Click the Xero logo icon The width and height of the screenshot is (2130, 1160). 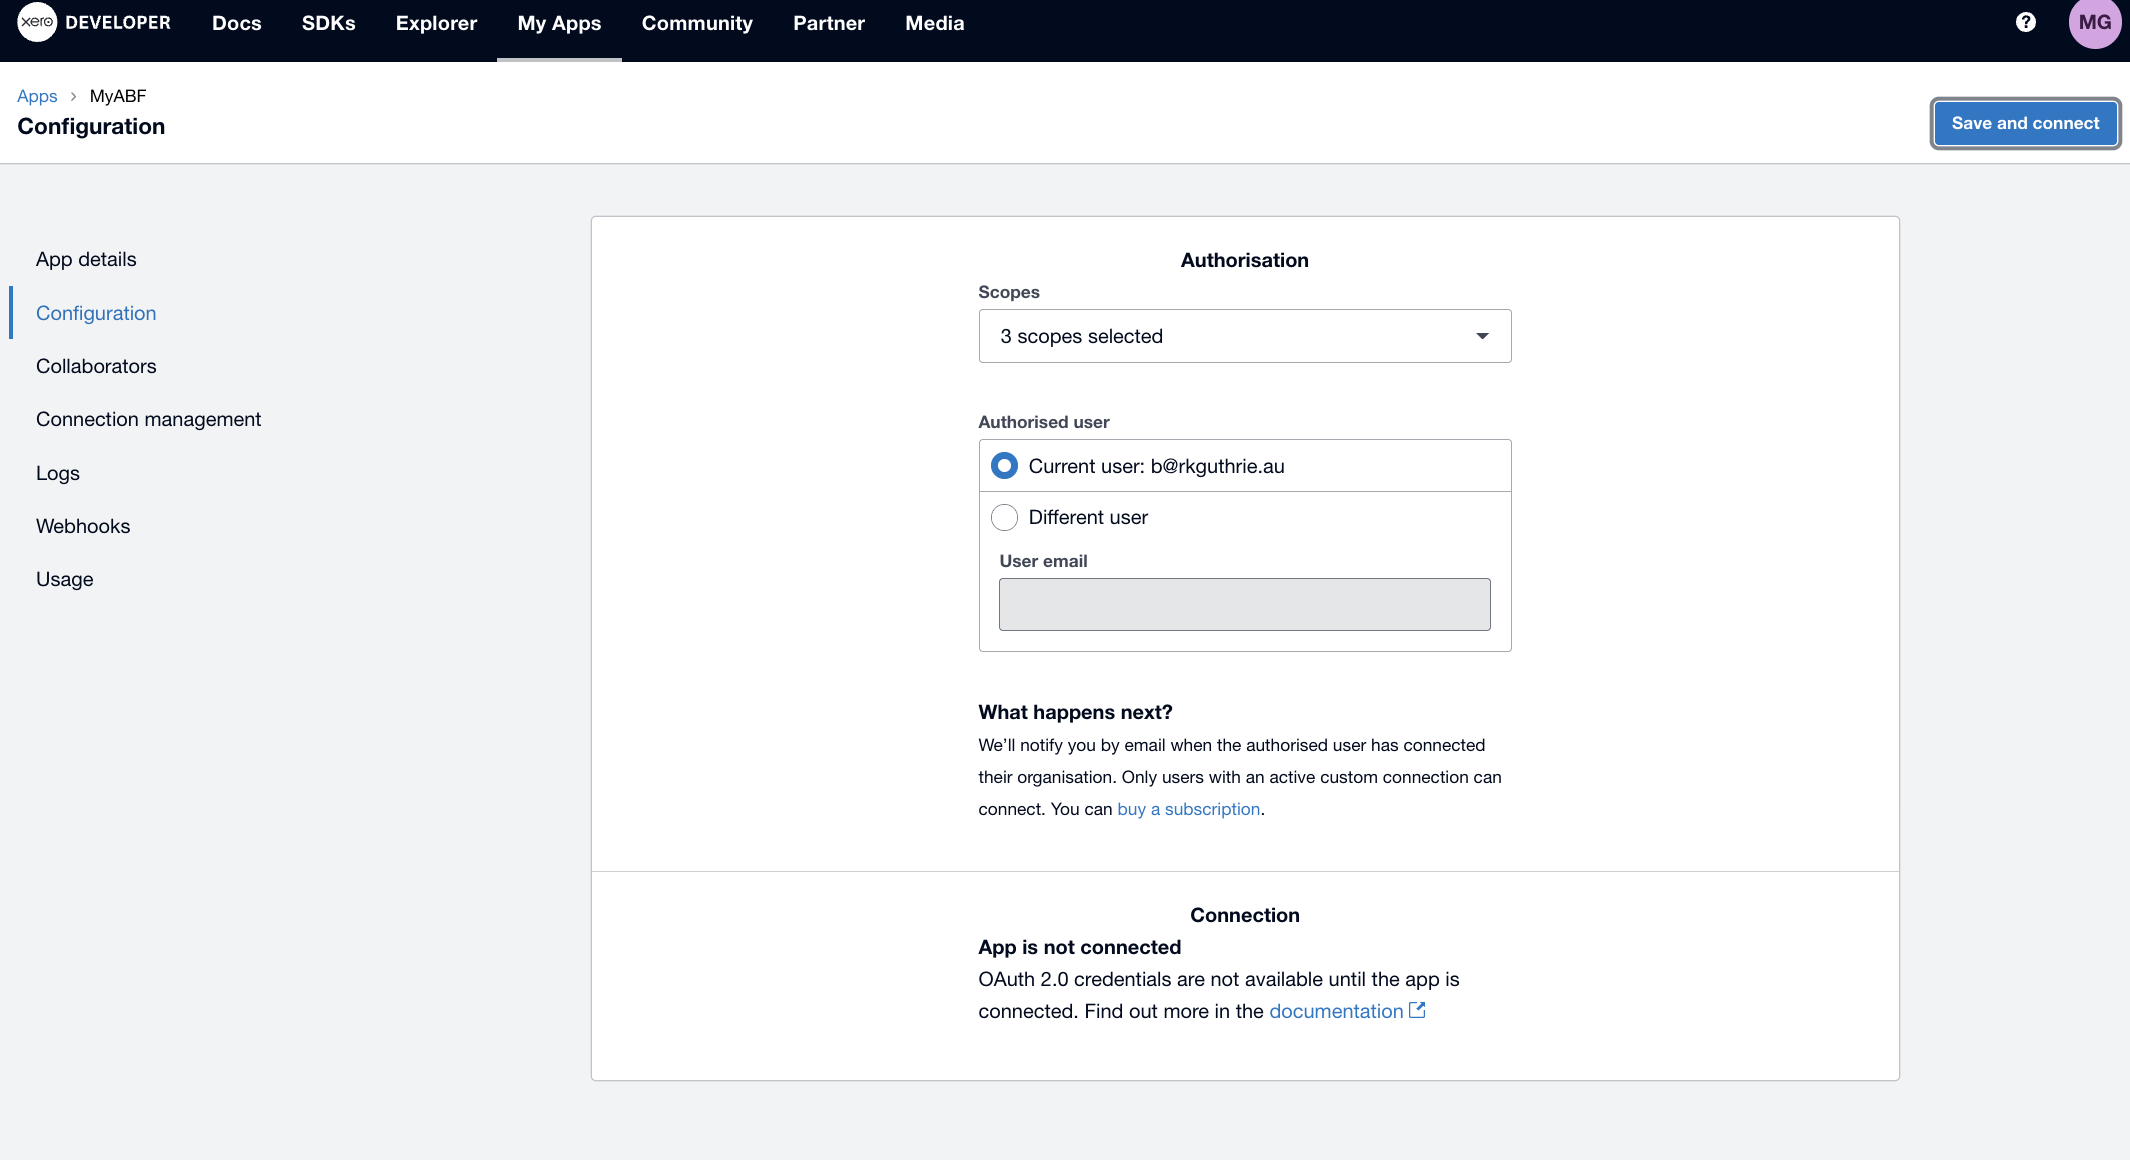click(x=37, y=22)
